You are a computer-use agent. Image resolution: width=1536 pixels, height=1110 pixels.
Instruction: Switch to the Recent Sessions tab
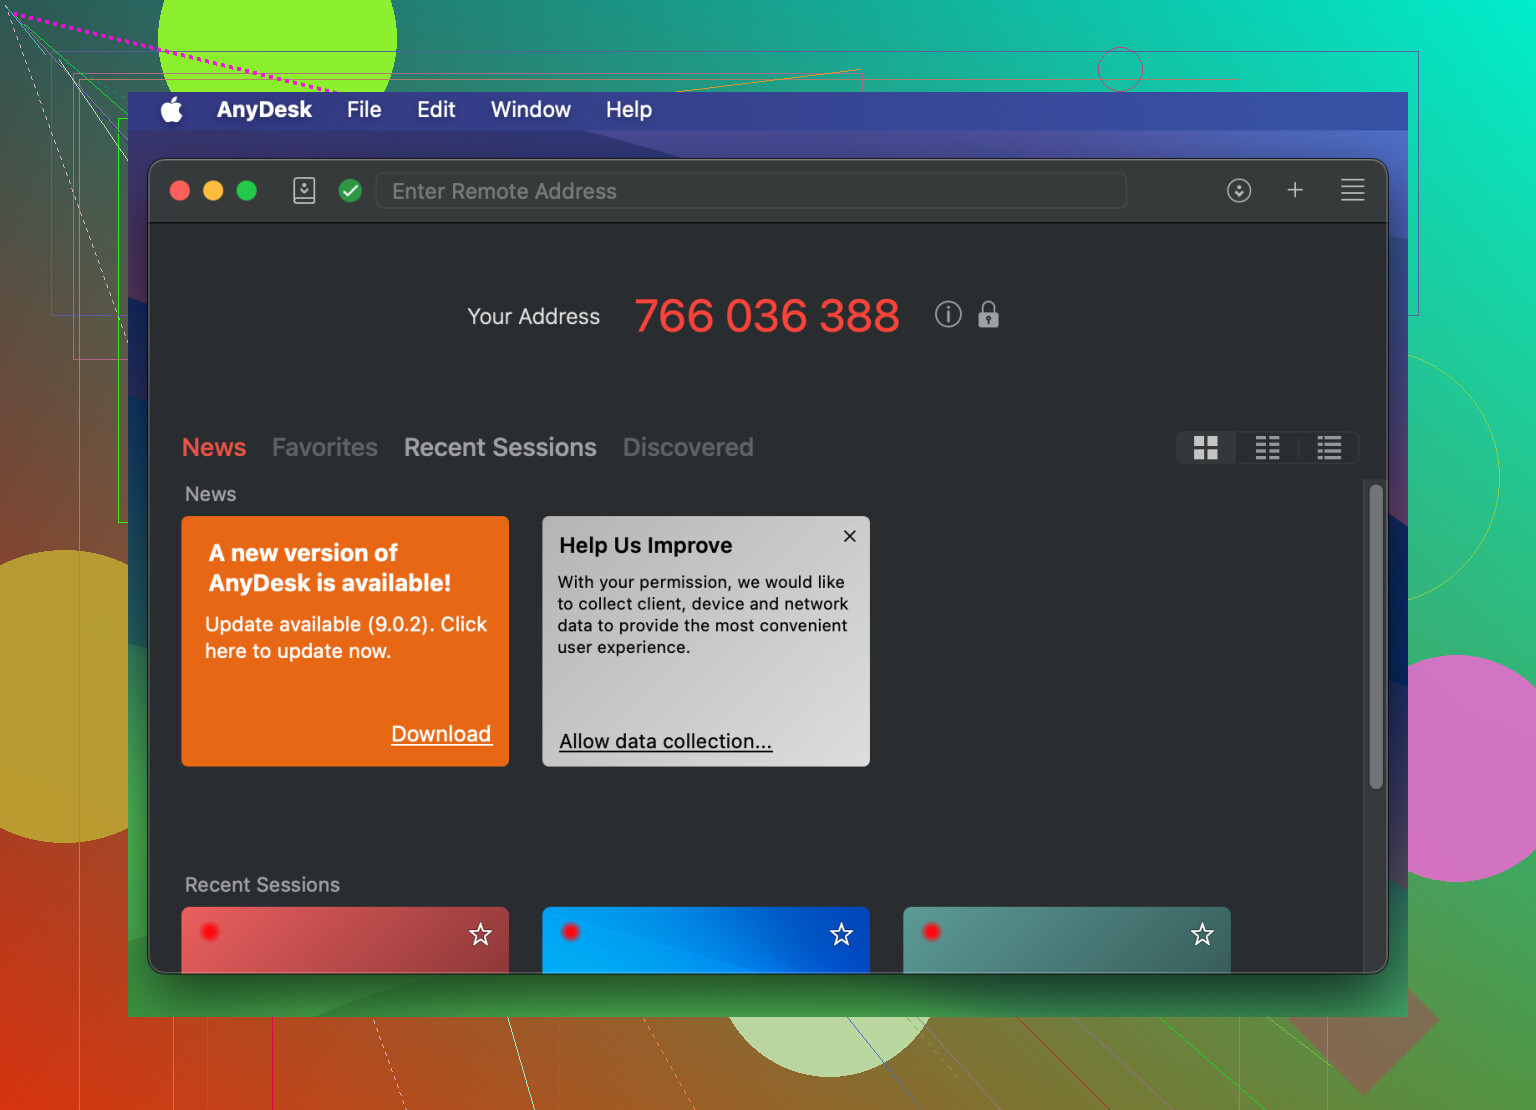500,447
